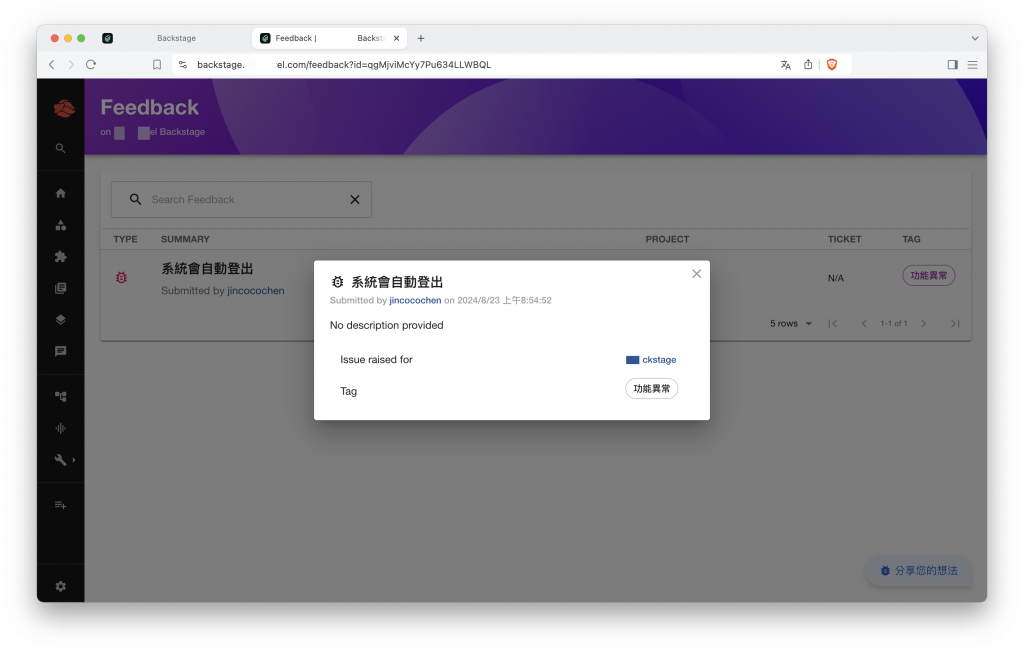Click the TAG column header

pos(911,239)
